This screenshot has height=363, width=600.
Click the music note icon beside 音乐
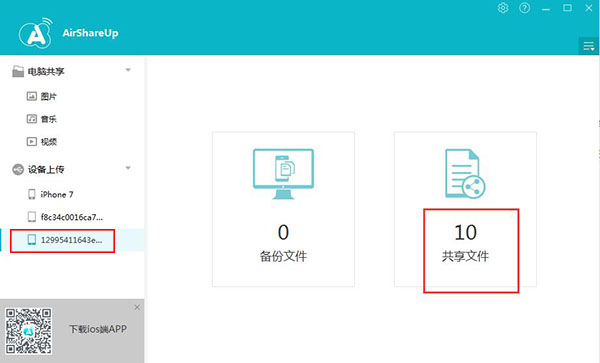point(31,119)
